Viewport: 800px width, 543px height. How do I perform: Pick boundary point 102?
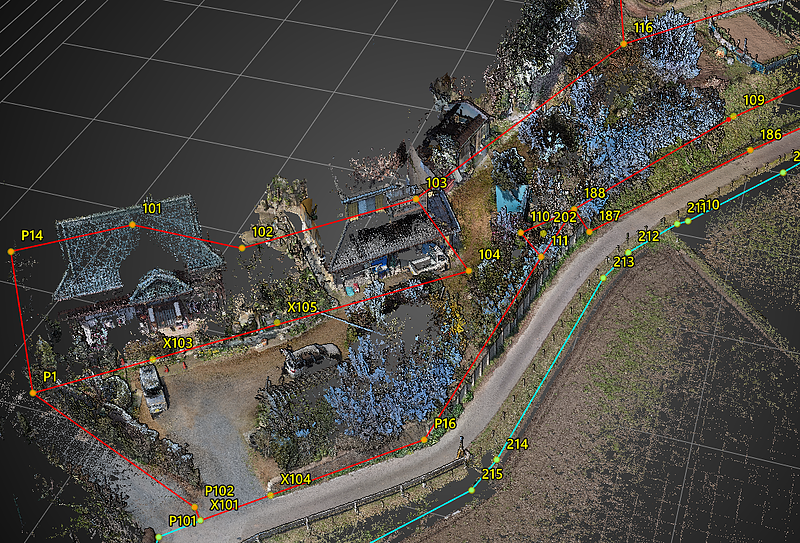[x=242, y=248]
